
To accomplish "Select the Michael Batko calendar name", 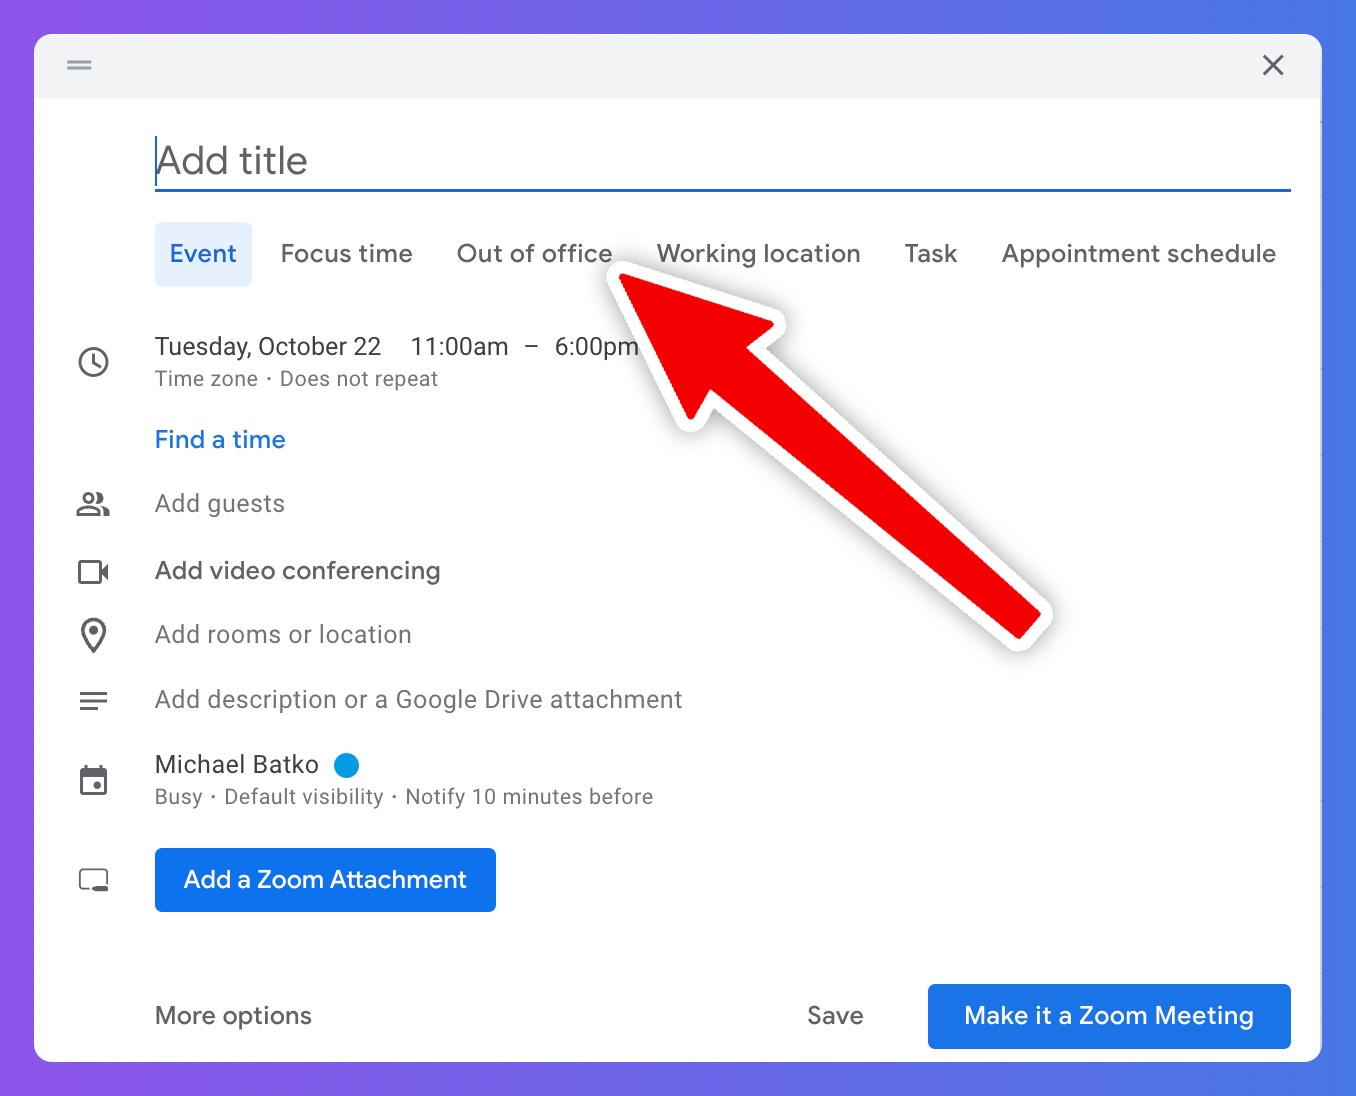I will [x=237, y=765].
